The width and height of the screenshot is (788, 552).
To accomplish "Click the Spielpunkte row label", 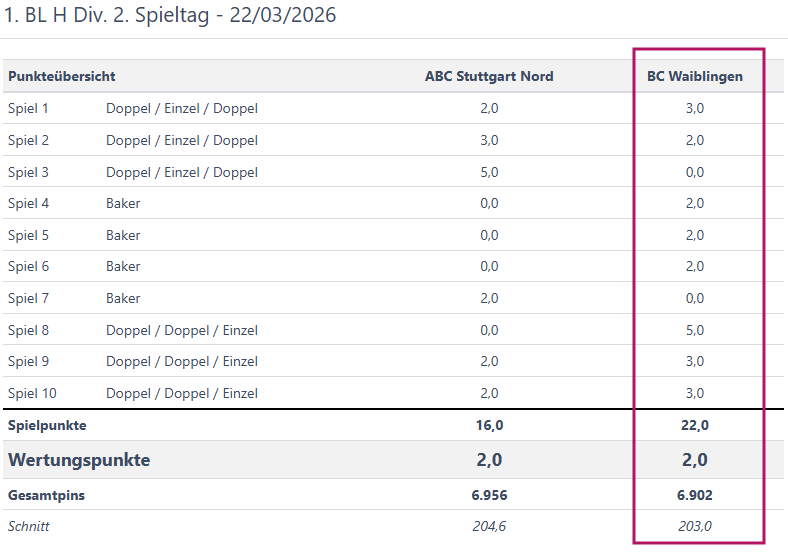I will tap(47, 426).
